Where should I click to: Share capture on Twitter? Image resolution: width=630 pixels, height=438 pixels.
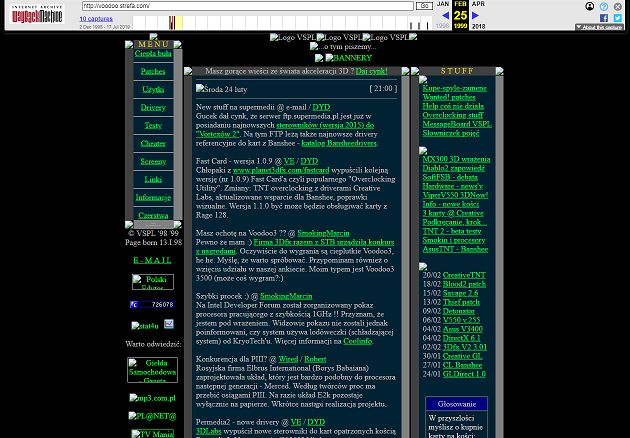pos(618,18)
